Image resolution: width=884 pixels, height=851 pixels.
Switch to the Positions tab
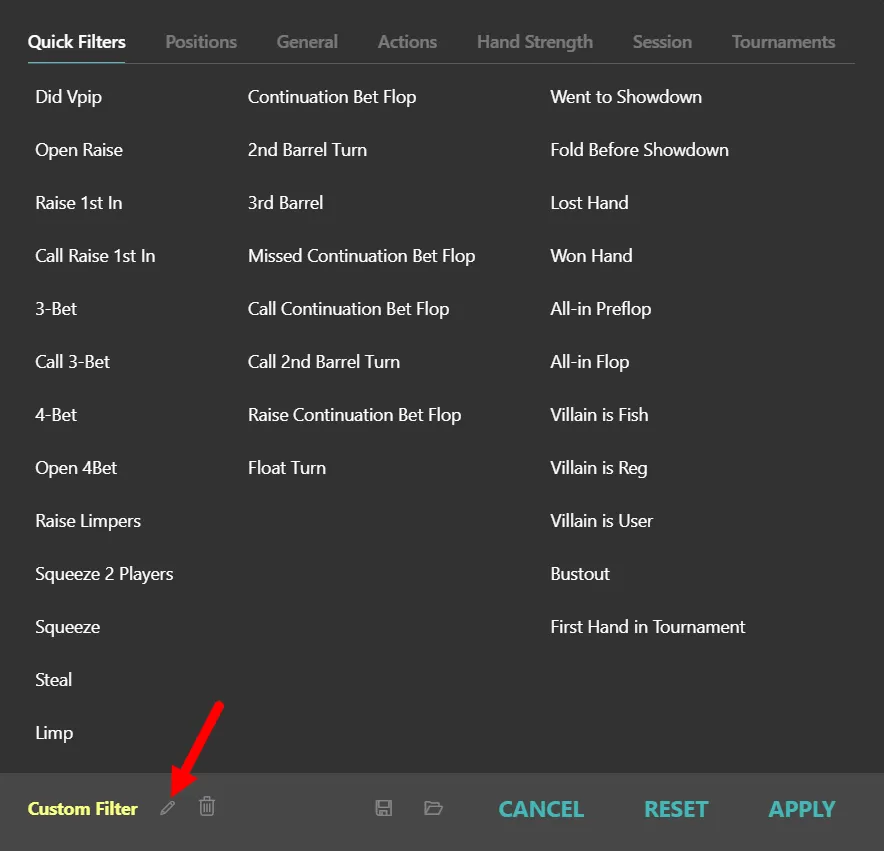(201, 42)
